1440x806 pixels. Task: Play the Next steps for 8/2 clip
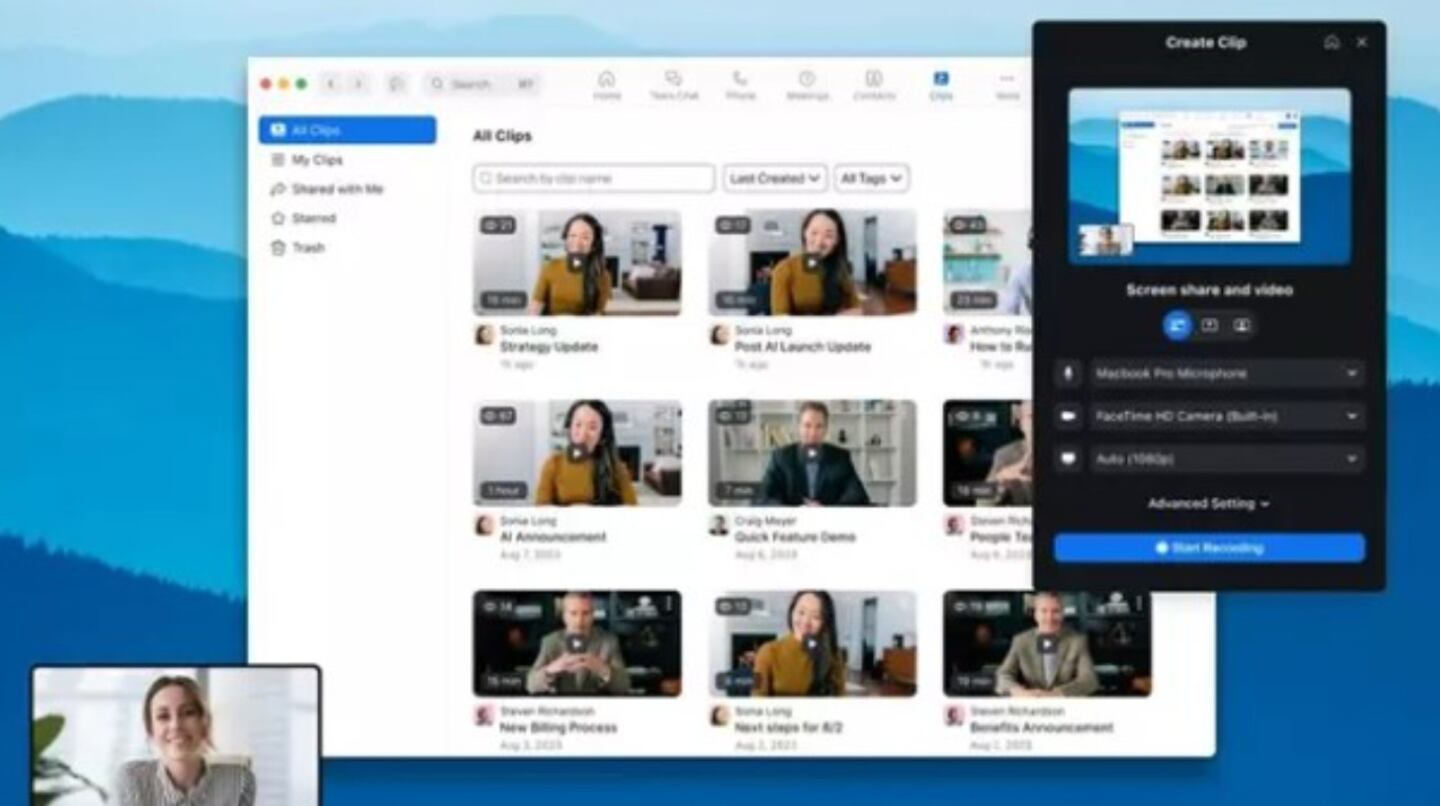(812, 643)
